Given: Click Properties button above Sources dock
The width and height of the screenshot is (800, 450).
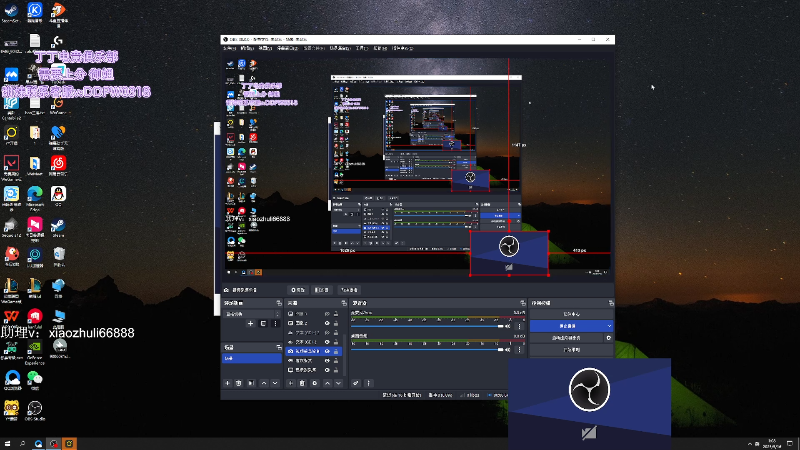Looking at the screenshot, I should (298, 290).
